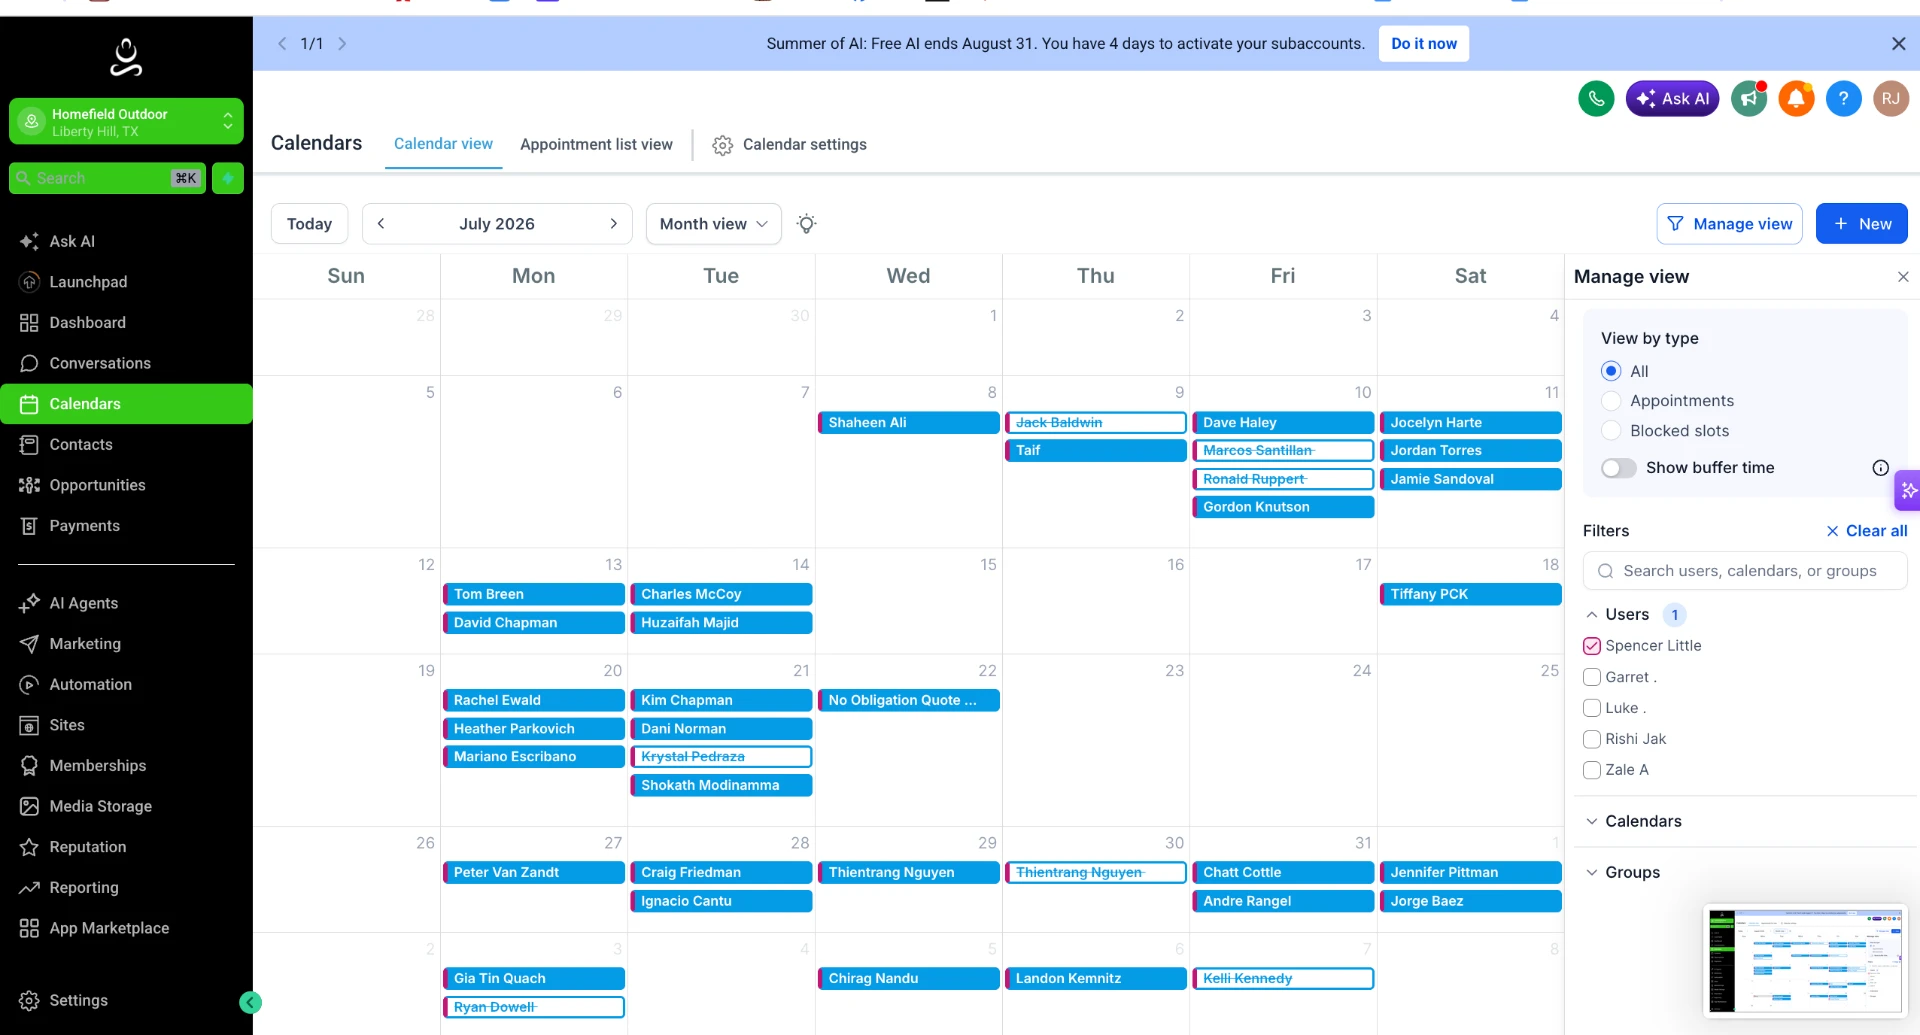Collapse the sidebar with the green arrow
The height and width of the screenshot is (1035, 1920).
pos(251,1002)
